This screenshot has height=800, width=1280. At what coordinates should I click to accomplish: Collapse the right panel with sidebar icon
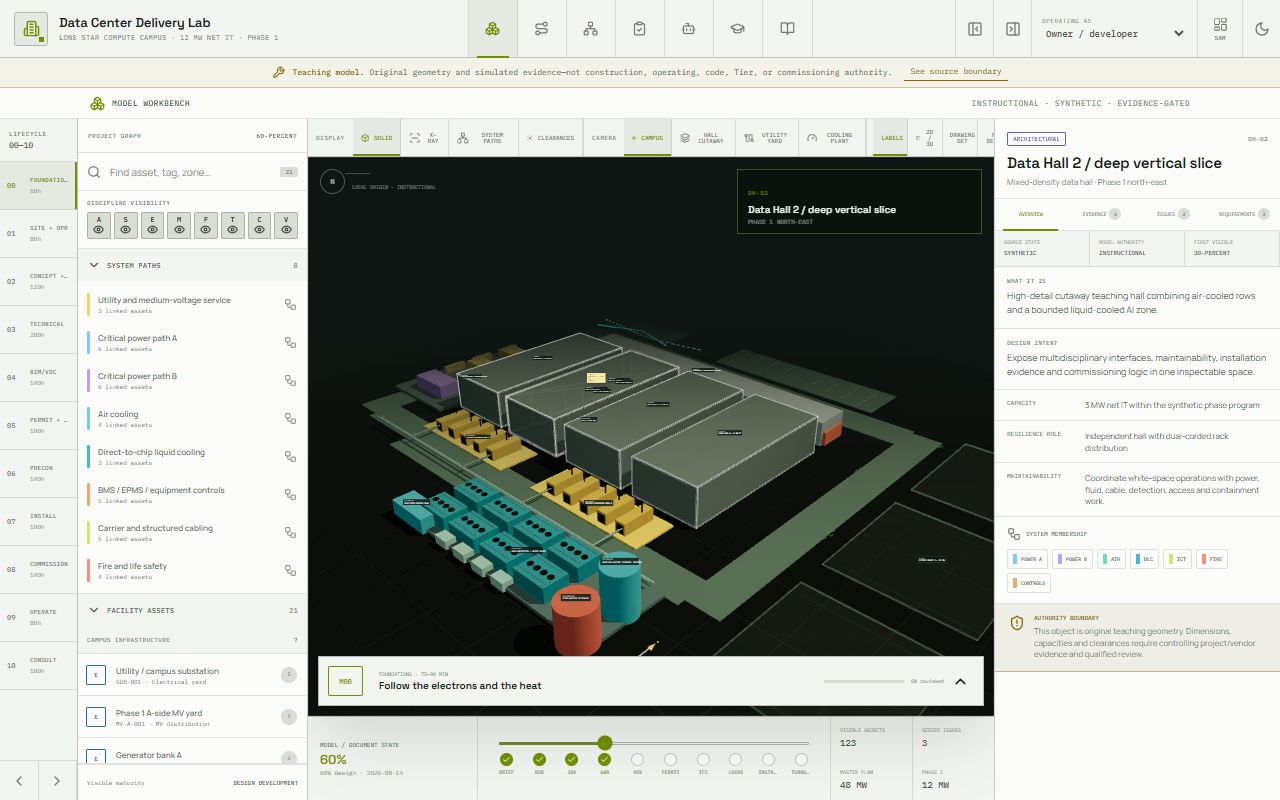click(1012, 29)
